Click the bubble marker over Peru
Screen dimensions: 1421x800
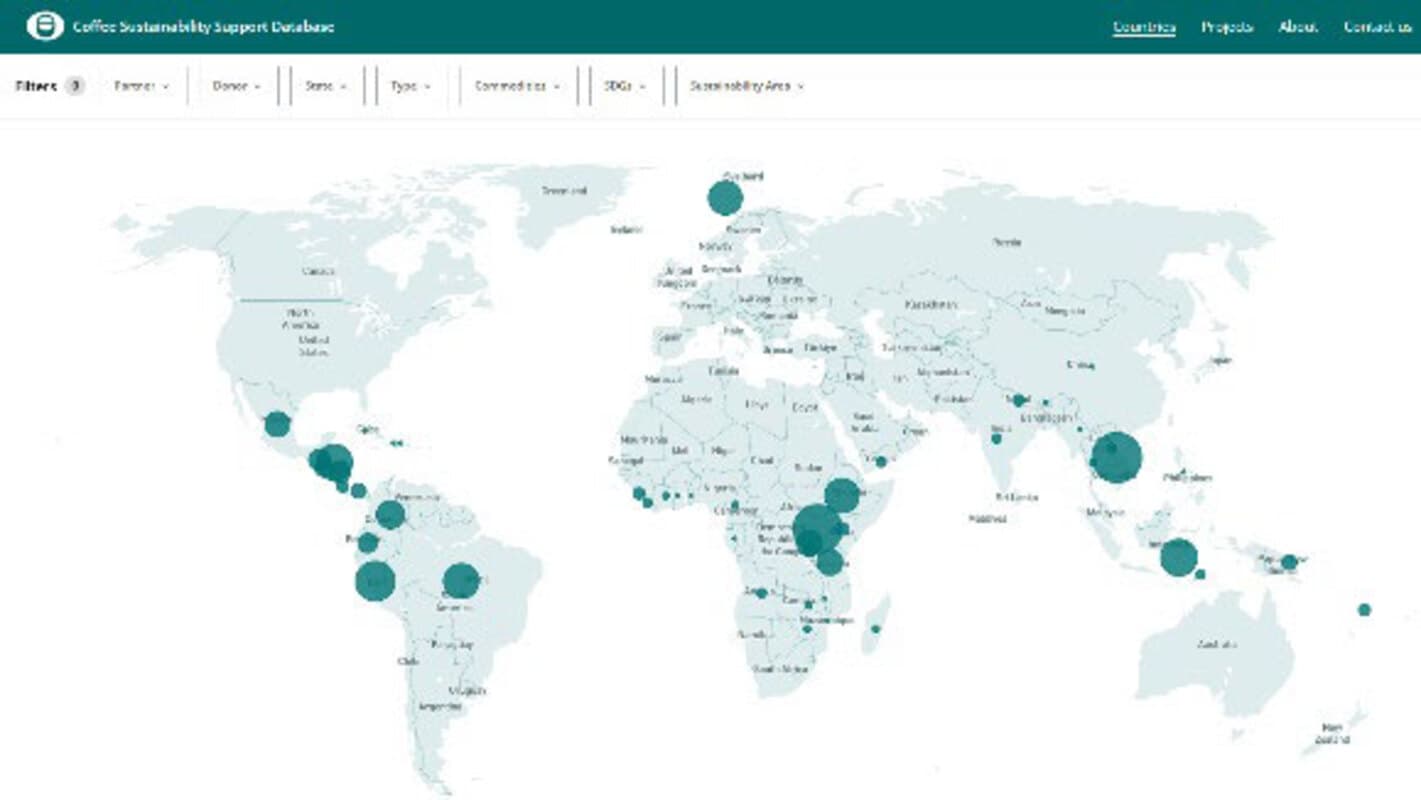[x=375, y=580]
